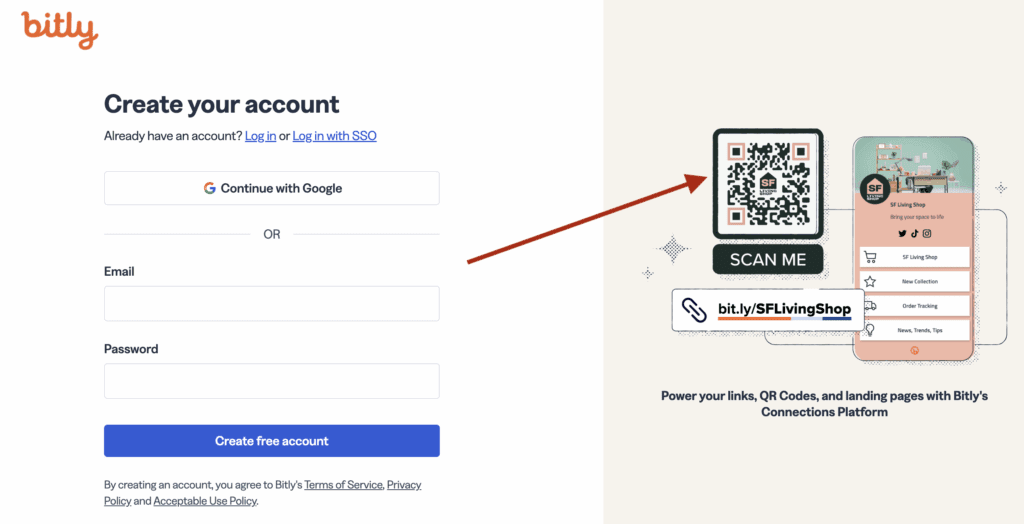Click the QR code image
The width and height of the screenshot is (1024, 524).
(x=767, y=184)
